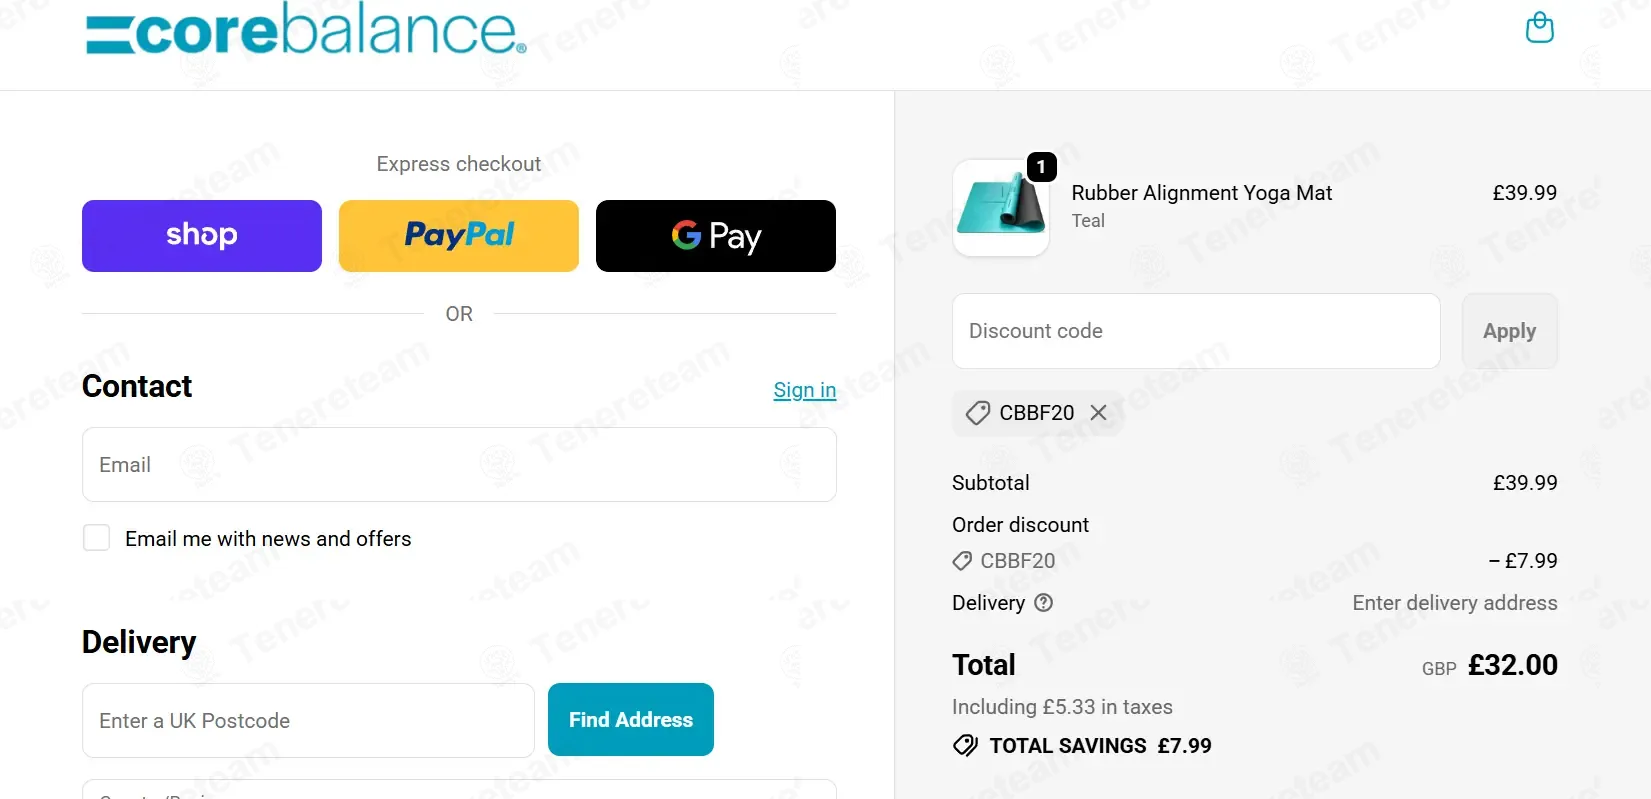Click the total savings tag icon
The image size is (1651, 799).
click(965, 746)
